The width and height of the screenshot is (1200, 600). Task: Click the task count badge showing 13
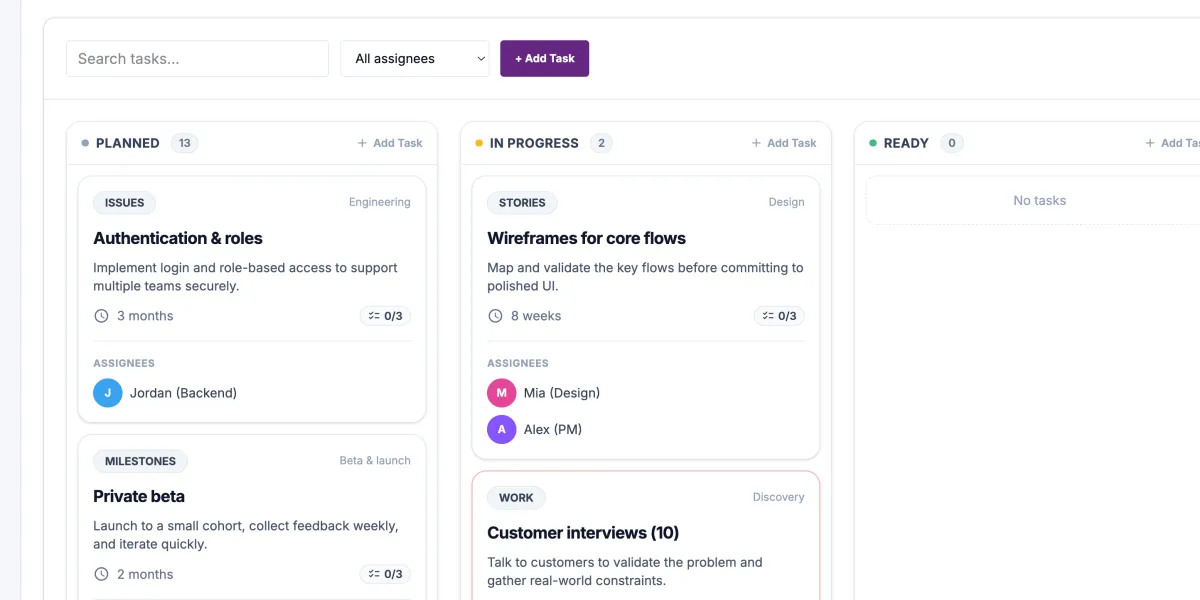[x=184, y=143]
